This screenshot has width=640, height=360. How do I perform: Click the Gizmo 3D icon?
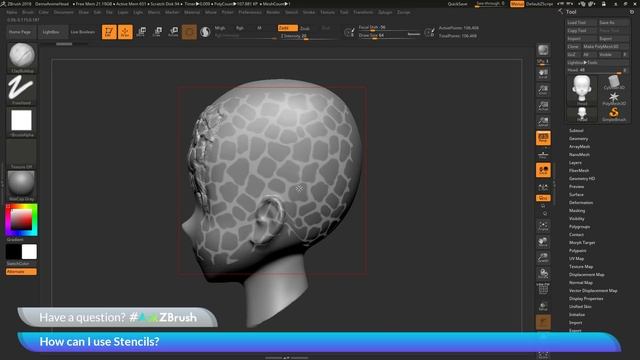click(189, 32)
